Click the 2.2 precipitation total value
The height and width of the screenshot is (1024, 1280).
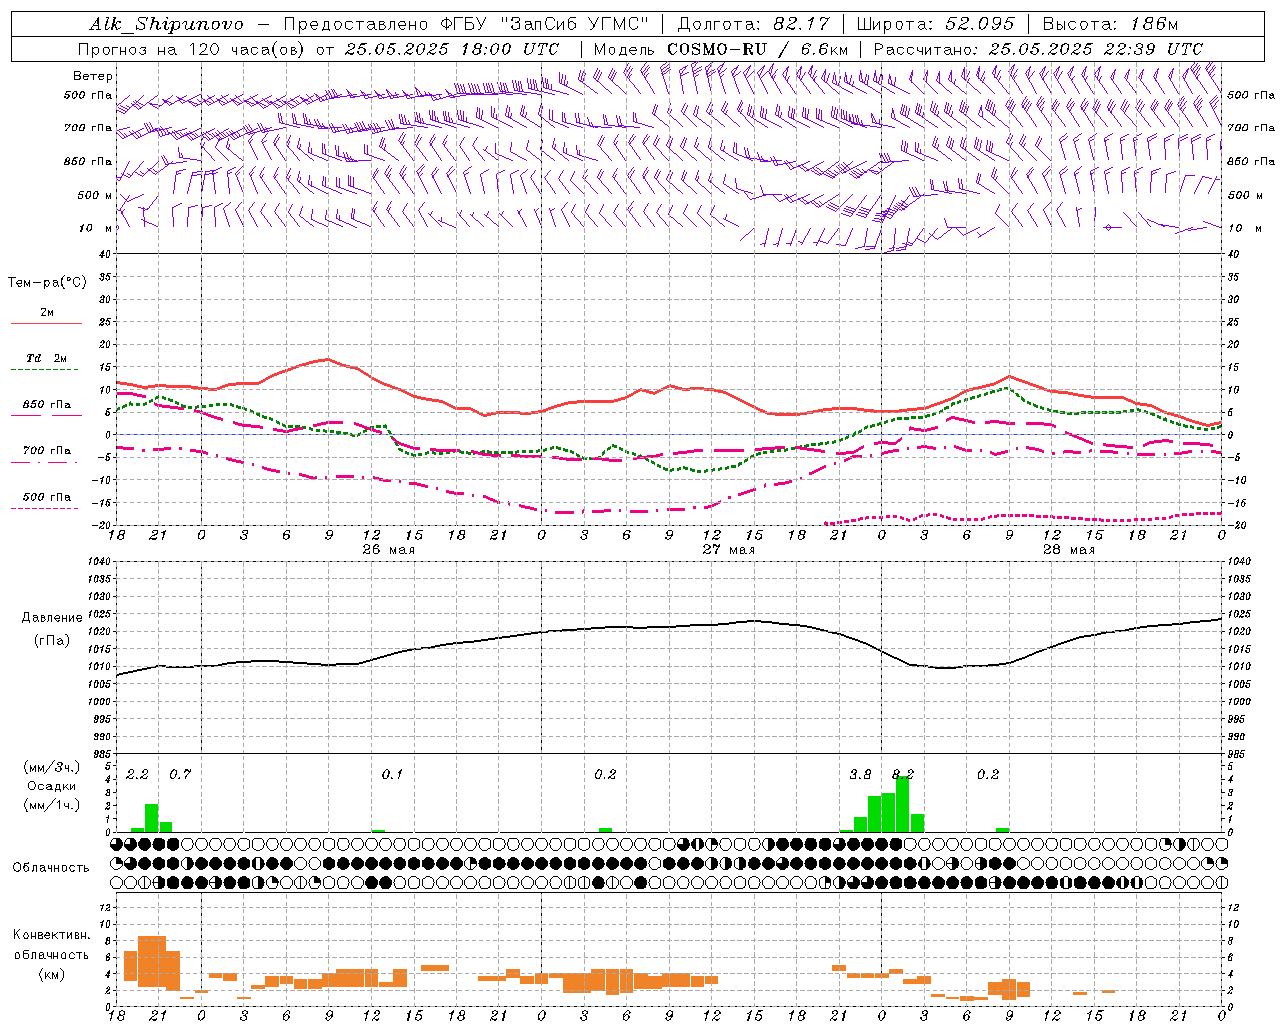coord(137,775)
